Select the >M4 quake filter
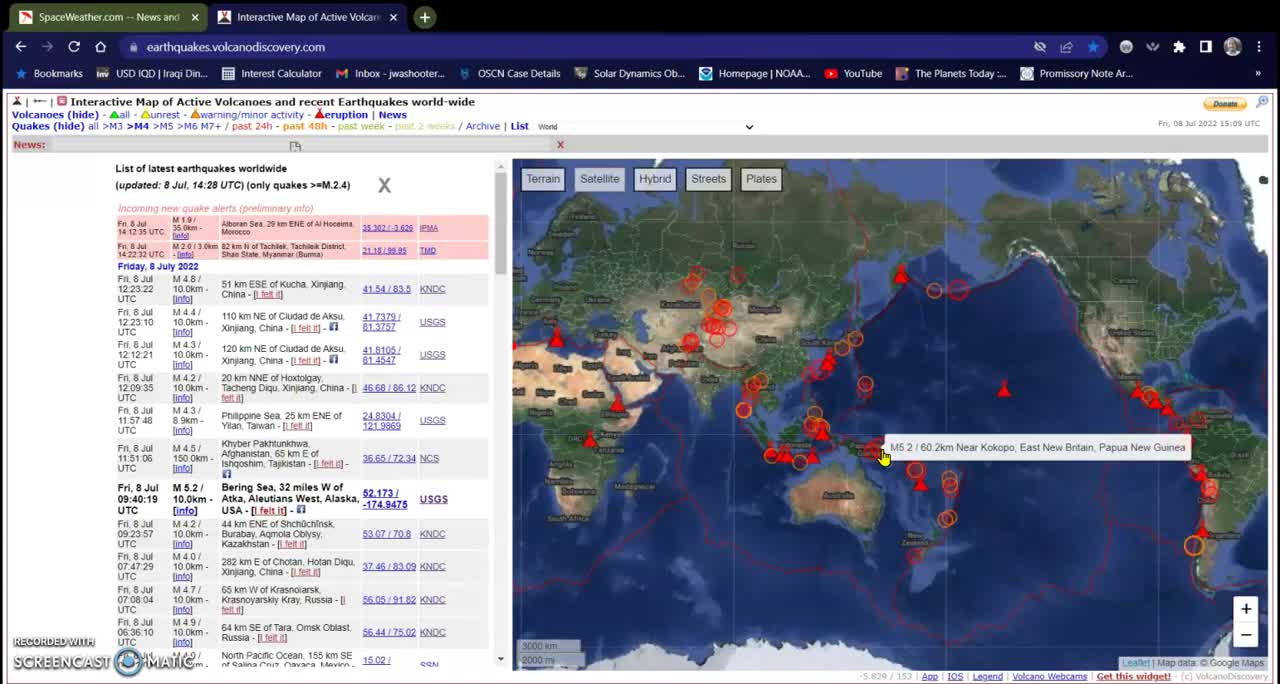 pyautogui.click(x=138, y=126)
